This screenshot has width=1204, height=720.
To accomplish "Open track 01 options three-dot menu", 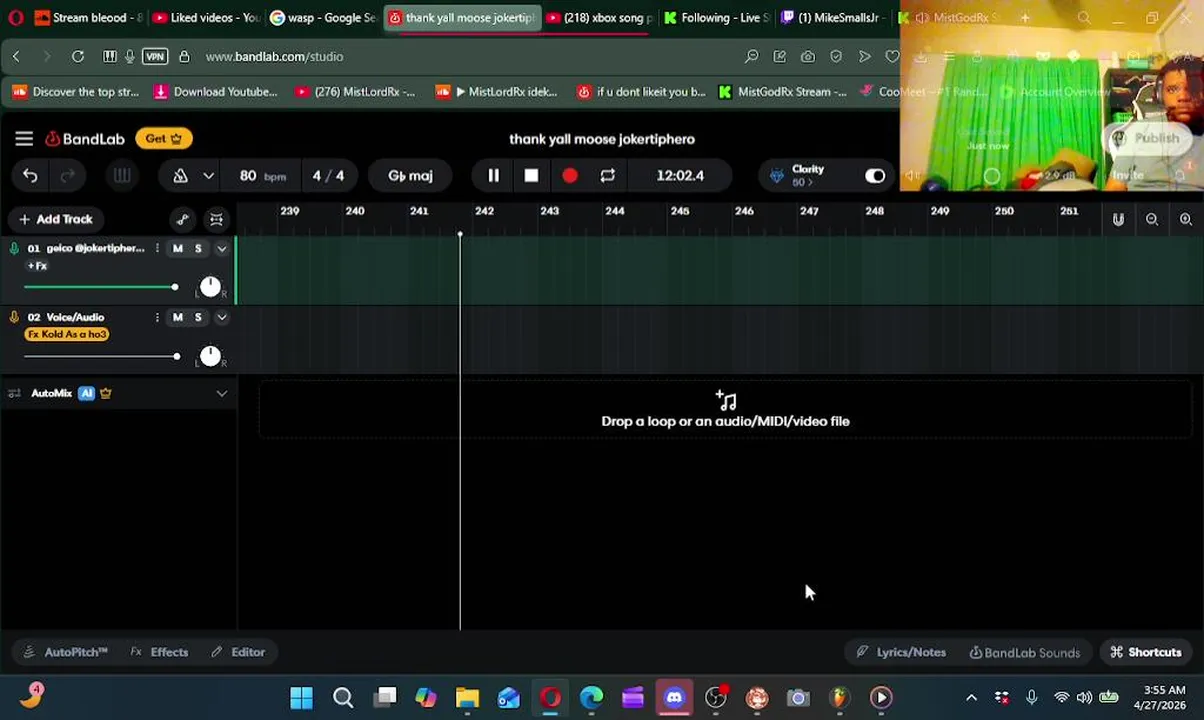I will (x=157, y=248).
